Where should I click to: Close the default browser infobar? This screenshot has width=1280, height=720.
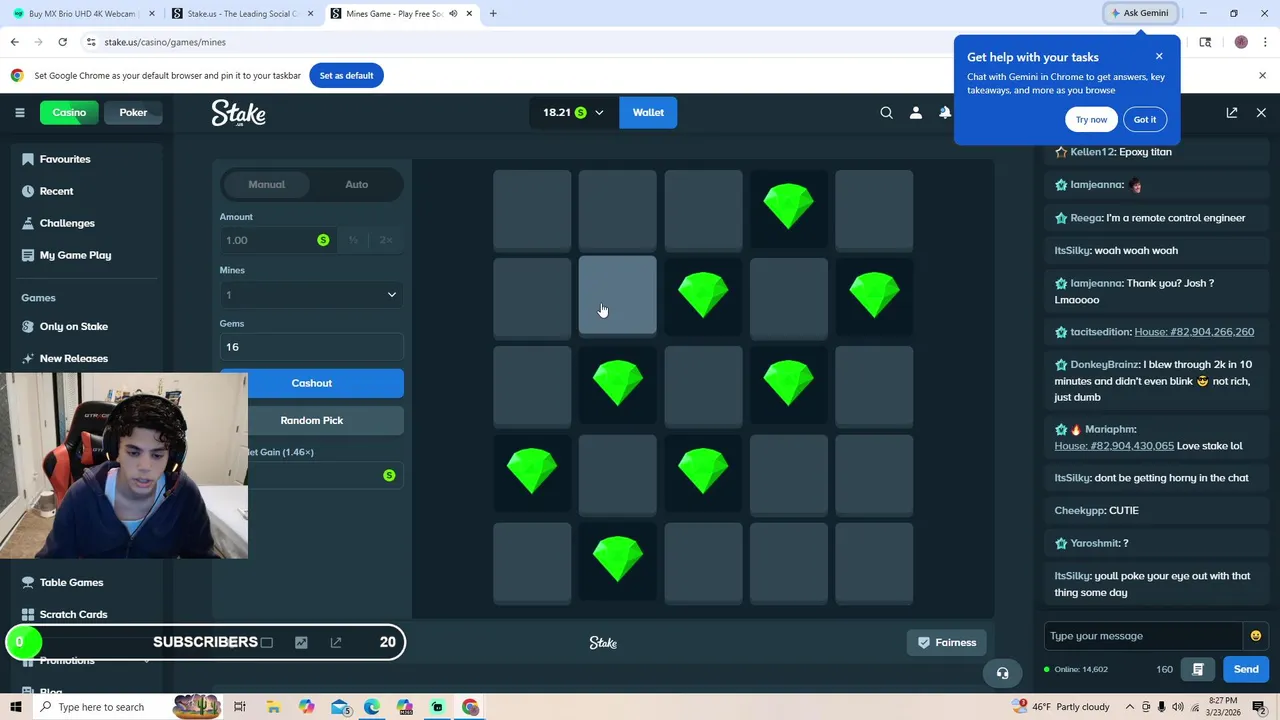[1262, 75]
